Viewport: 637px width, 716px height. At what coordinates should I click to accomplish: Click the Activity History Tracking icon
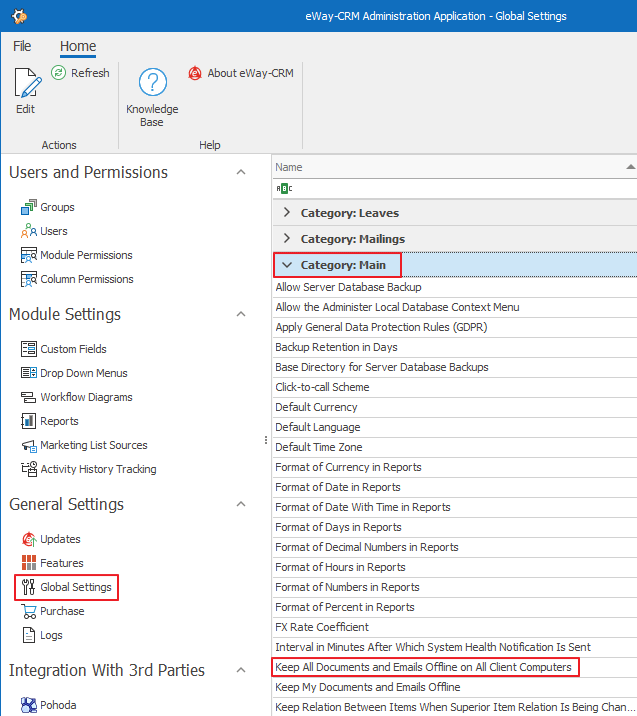tap(29, 469)
